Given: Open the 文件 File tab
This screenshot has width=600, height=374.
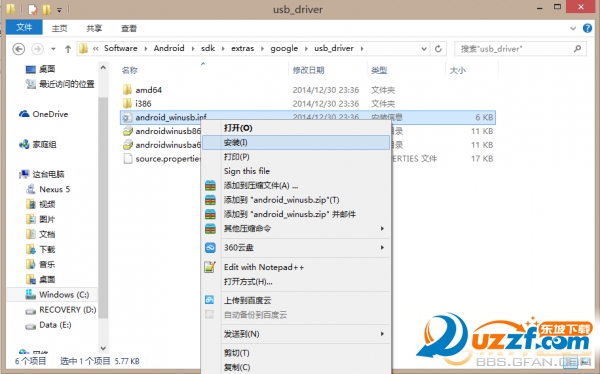Looking at the screenshot, I should [24, 27].
